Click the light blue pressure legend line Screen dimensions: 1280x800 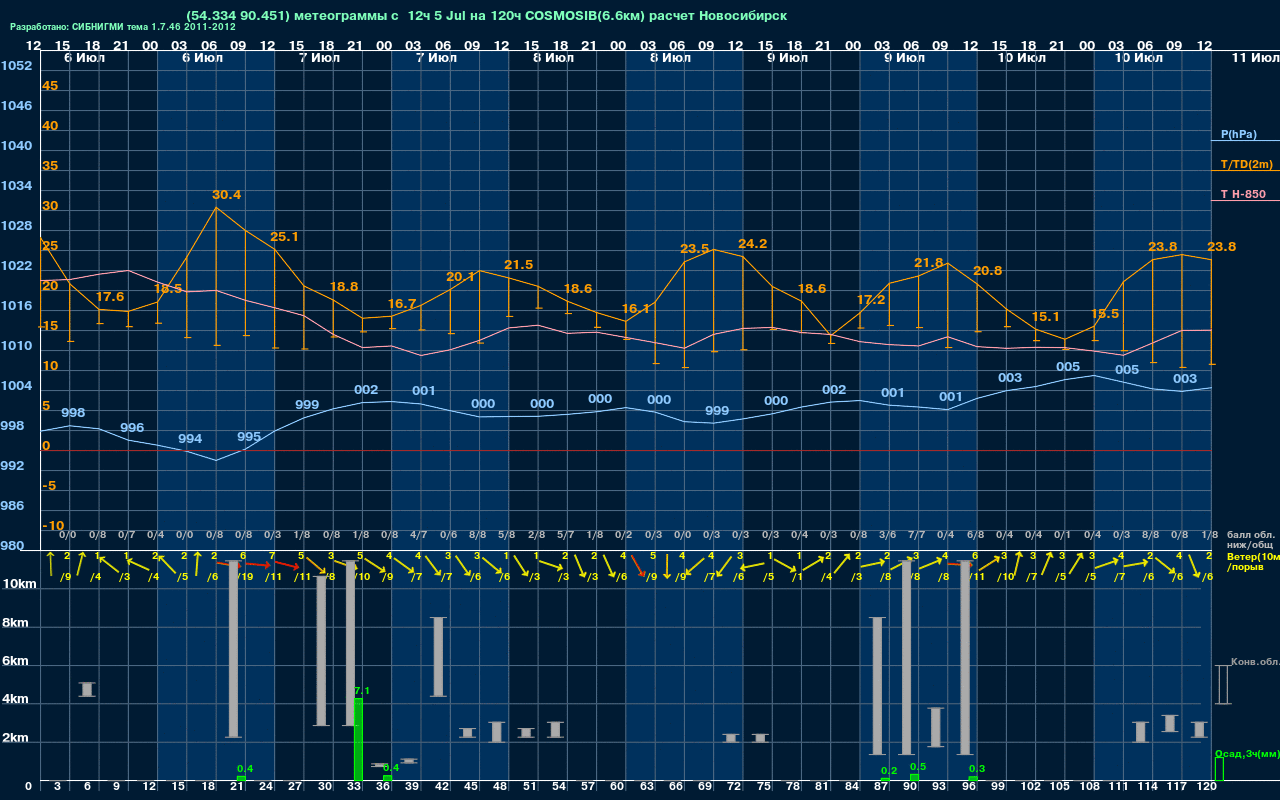pos(1245,141)
